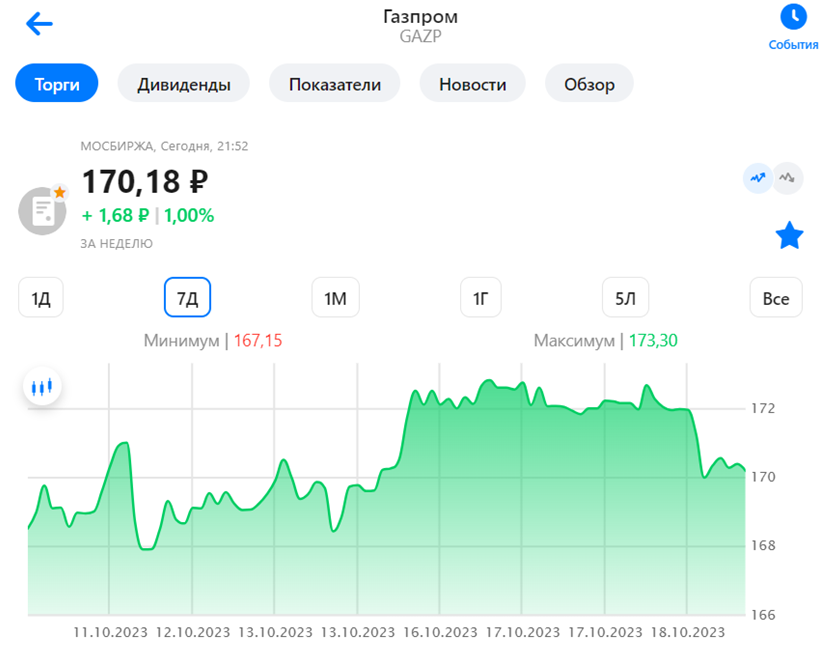
Task: Open the Новости tab
Action: coord(472,84)
